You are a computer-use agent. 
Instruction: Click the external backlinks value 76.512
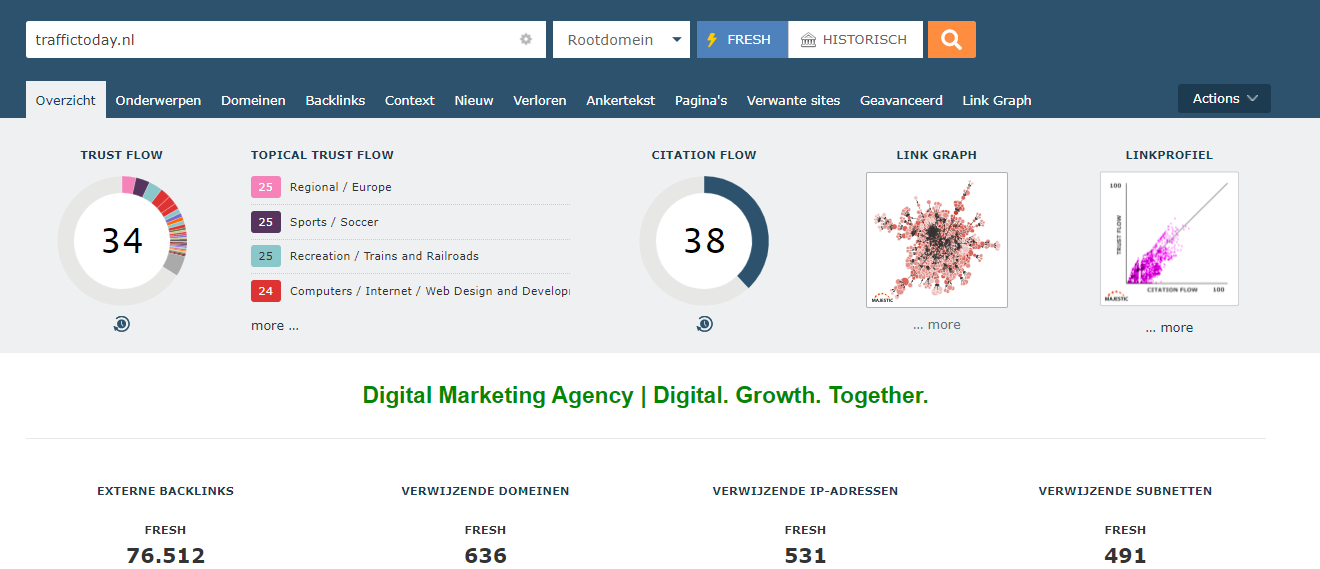click(166, 556)
